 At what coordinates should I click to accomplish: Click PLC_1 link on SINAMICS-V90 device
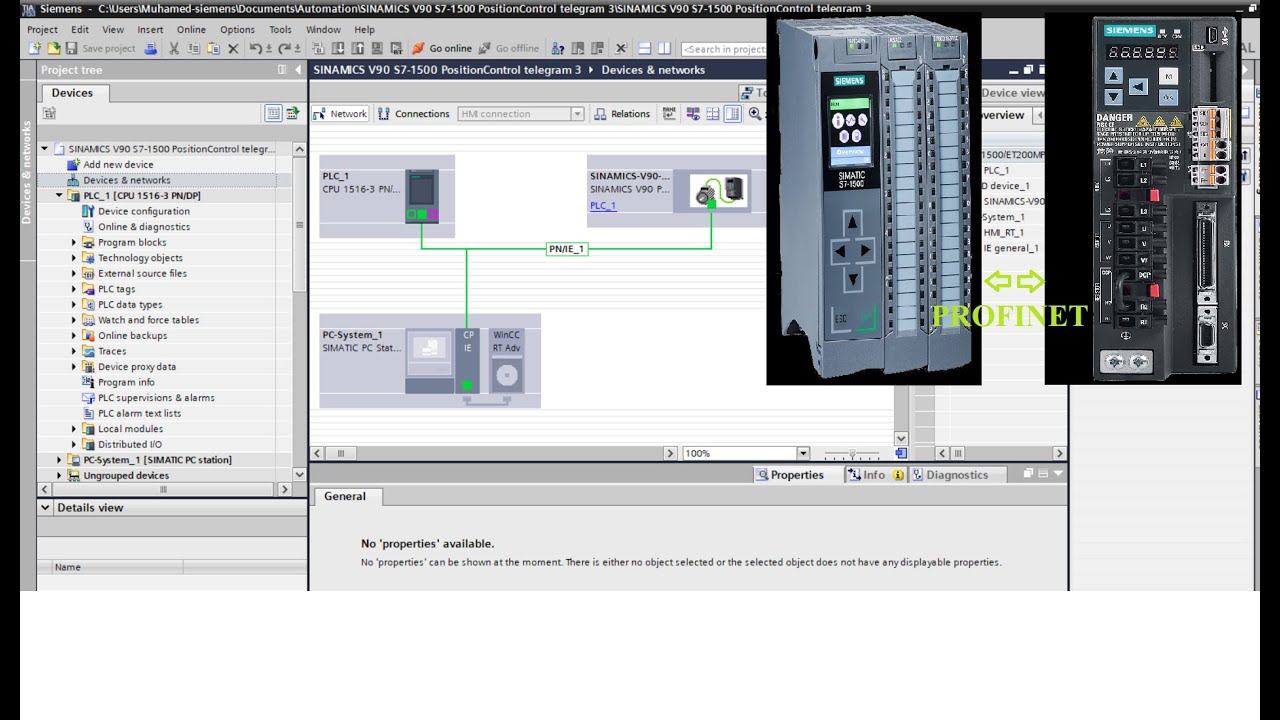603,206
